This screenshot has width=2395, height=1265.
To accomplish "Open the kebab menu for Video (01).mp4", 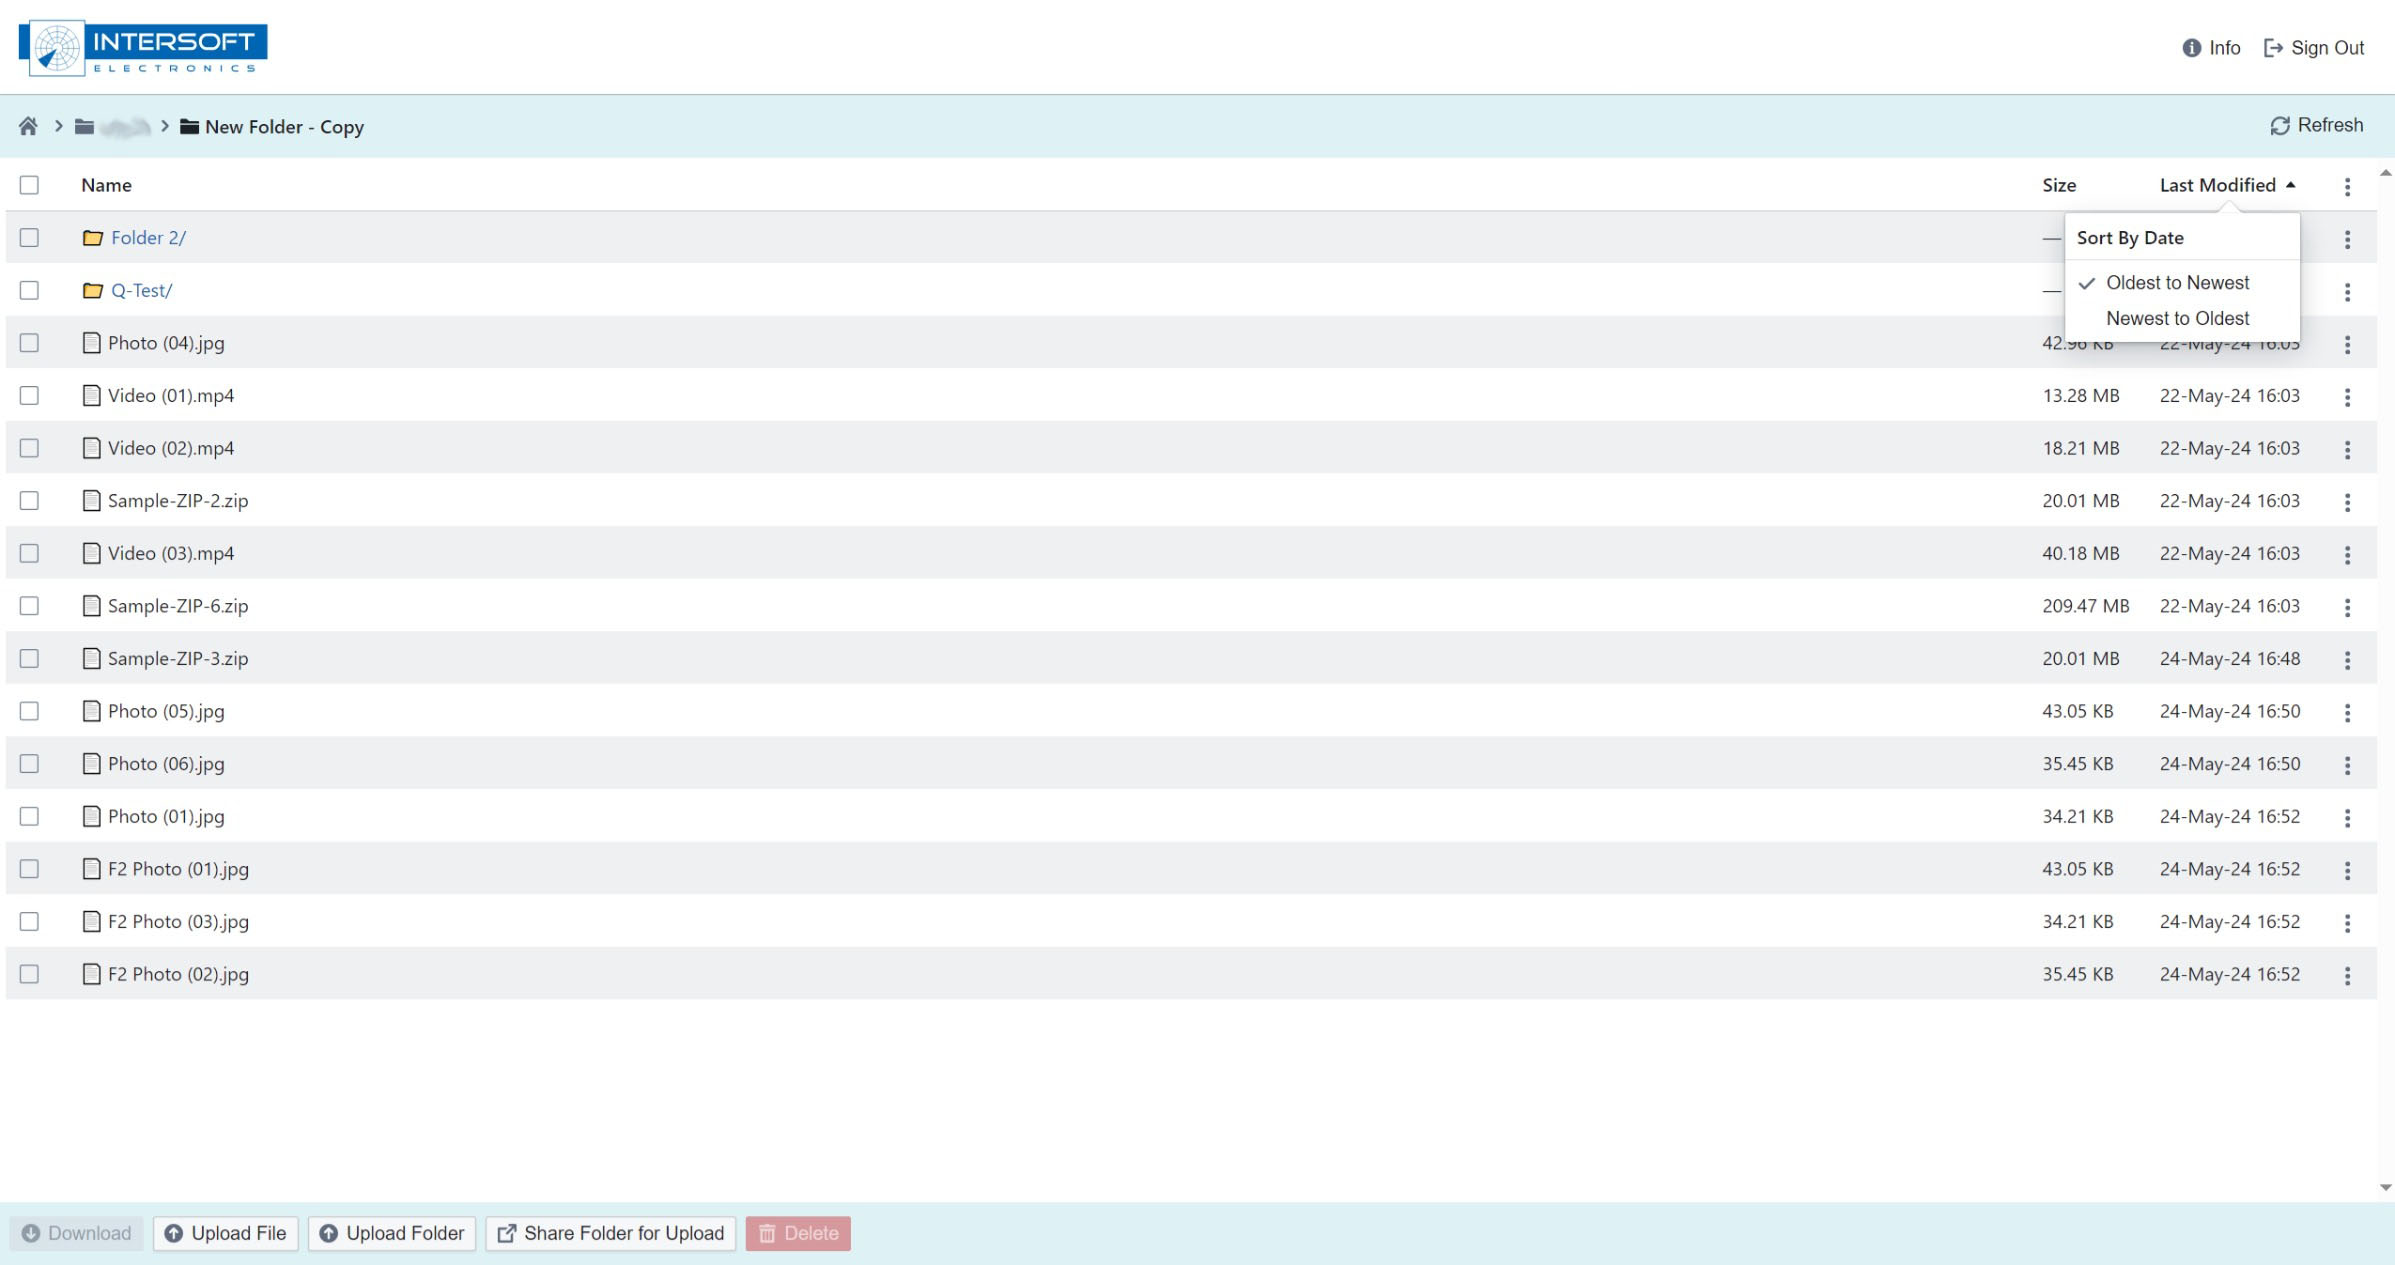I will pos(2347,397).
